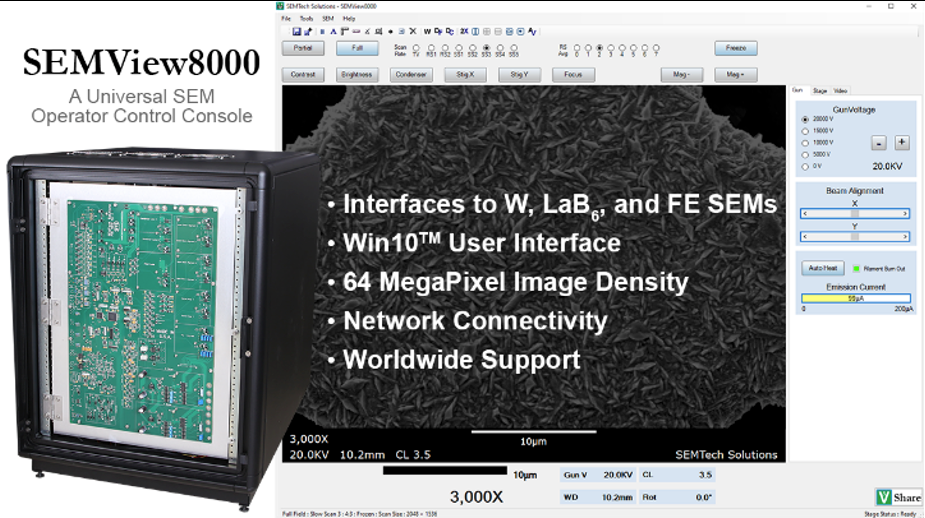
Task: Click the second D-shaped icon before 2X
Action: [450, 31]
